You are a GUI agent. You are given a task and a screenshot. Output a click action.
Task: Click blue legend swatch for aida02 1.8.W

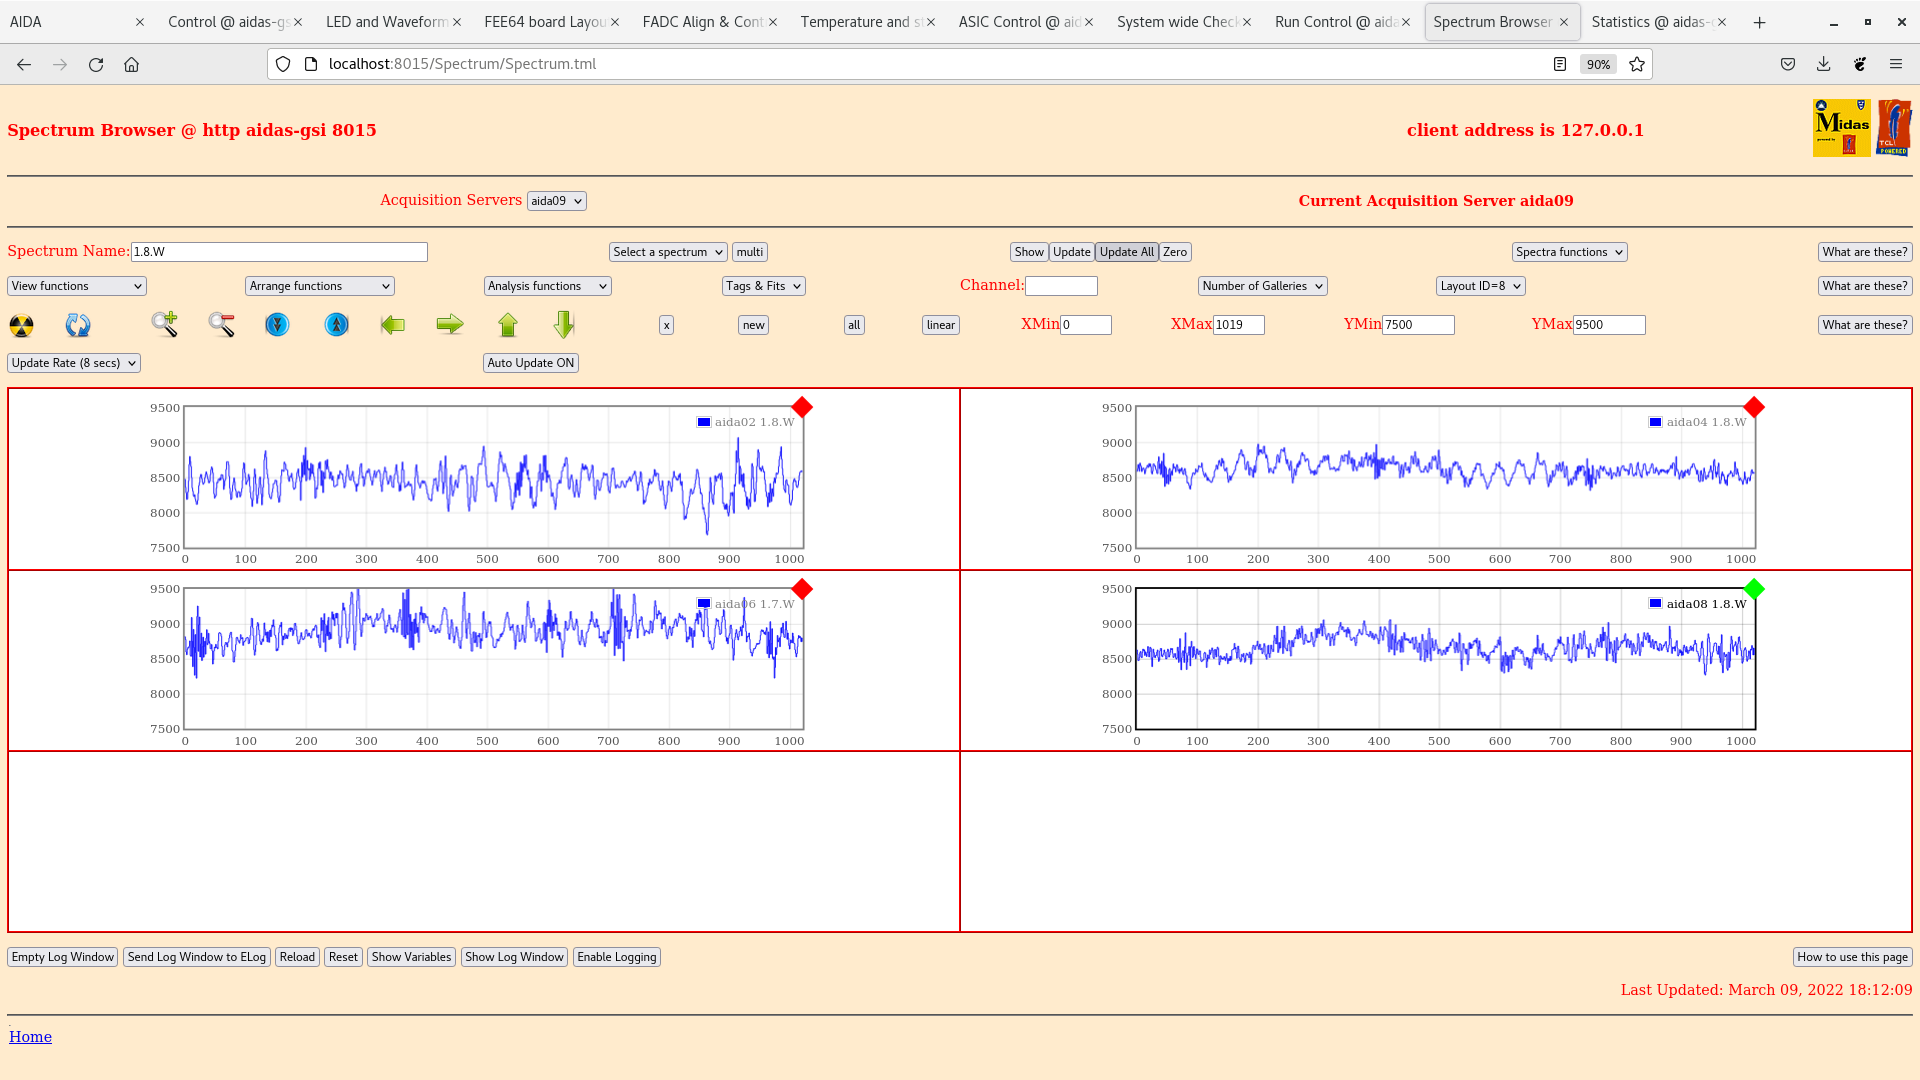pos(704,422)
